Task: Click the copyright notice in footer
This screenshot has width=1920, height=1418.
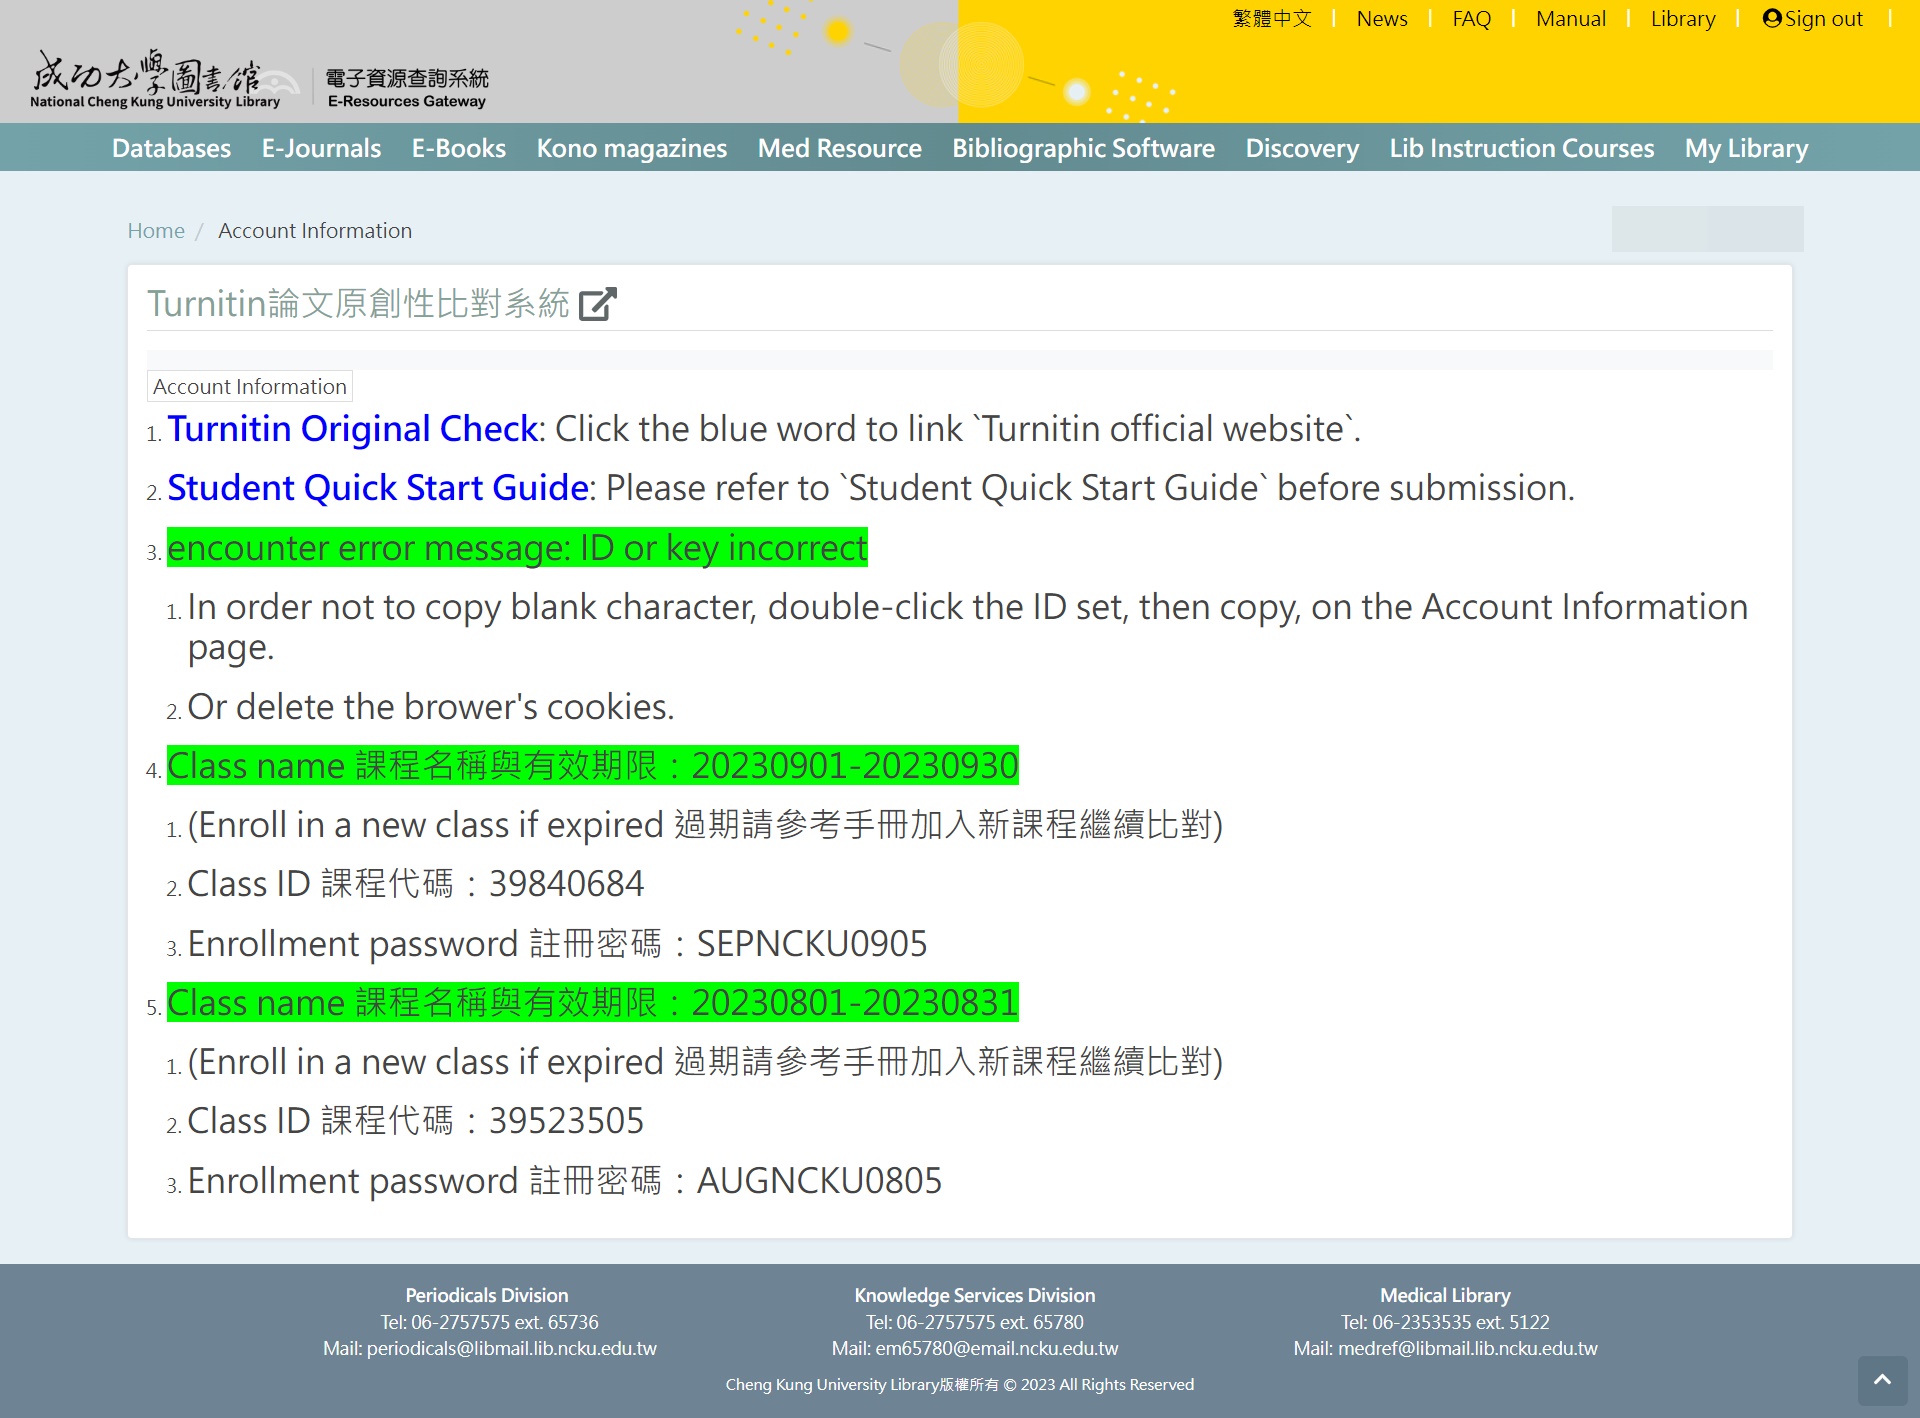Action: [960, 1384]
